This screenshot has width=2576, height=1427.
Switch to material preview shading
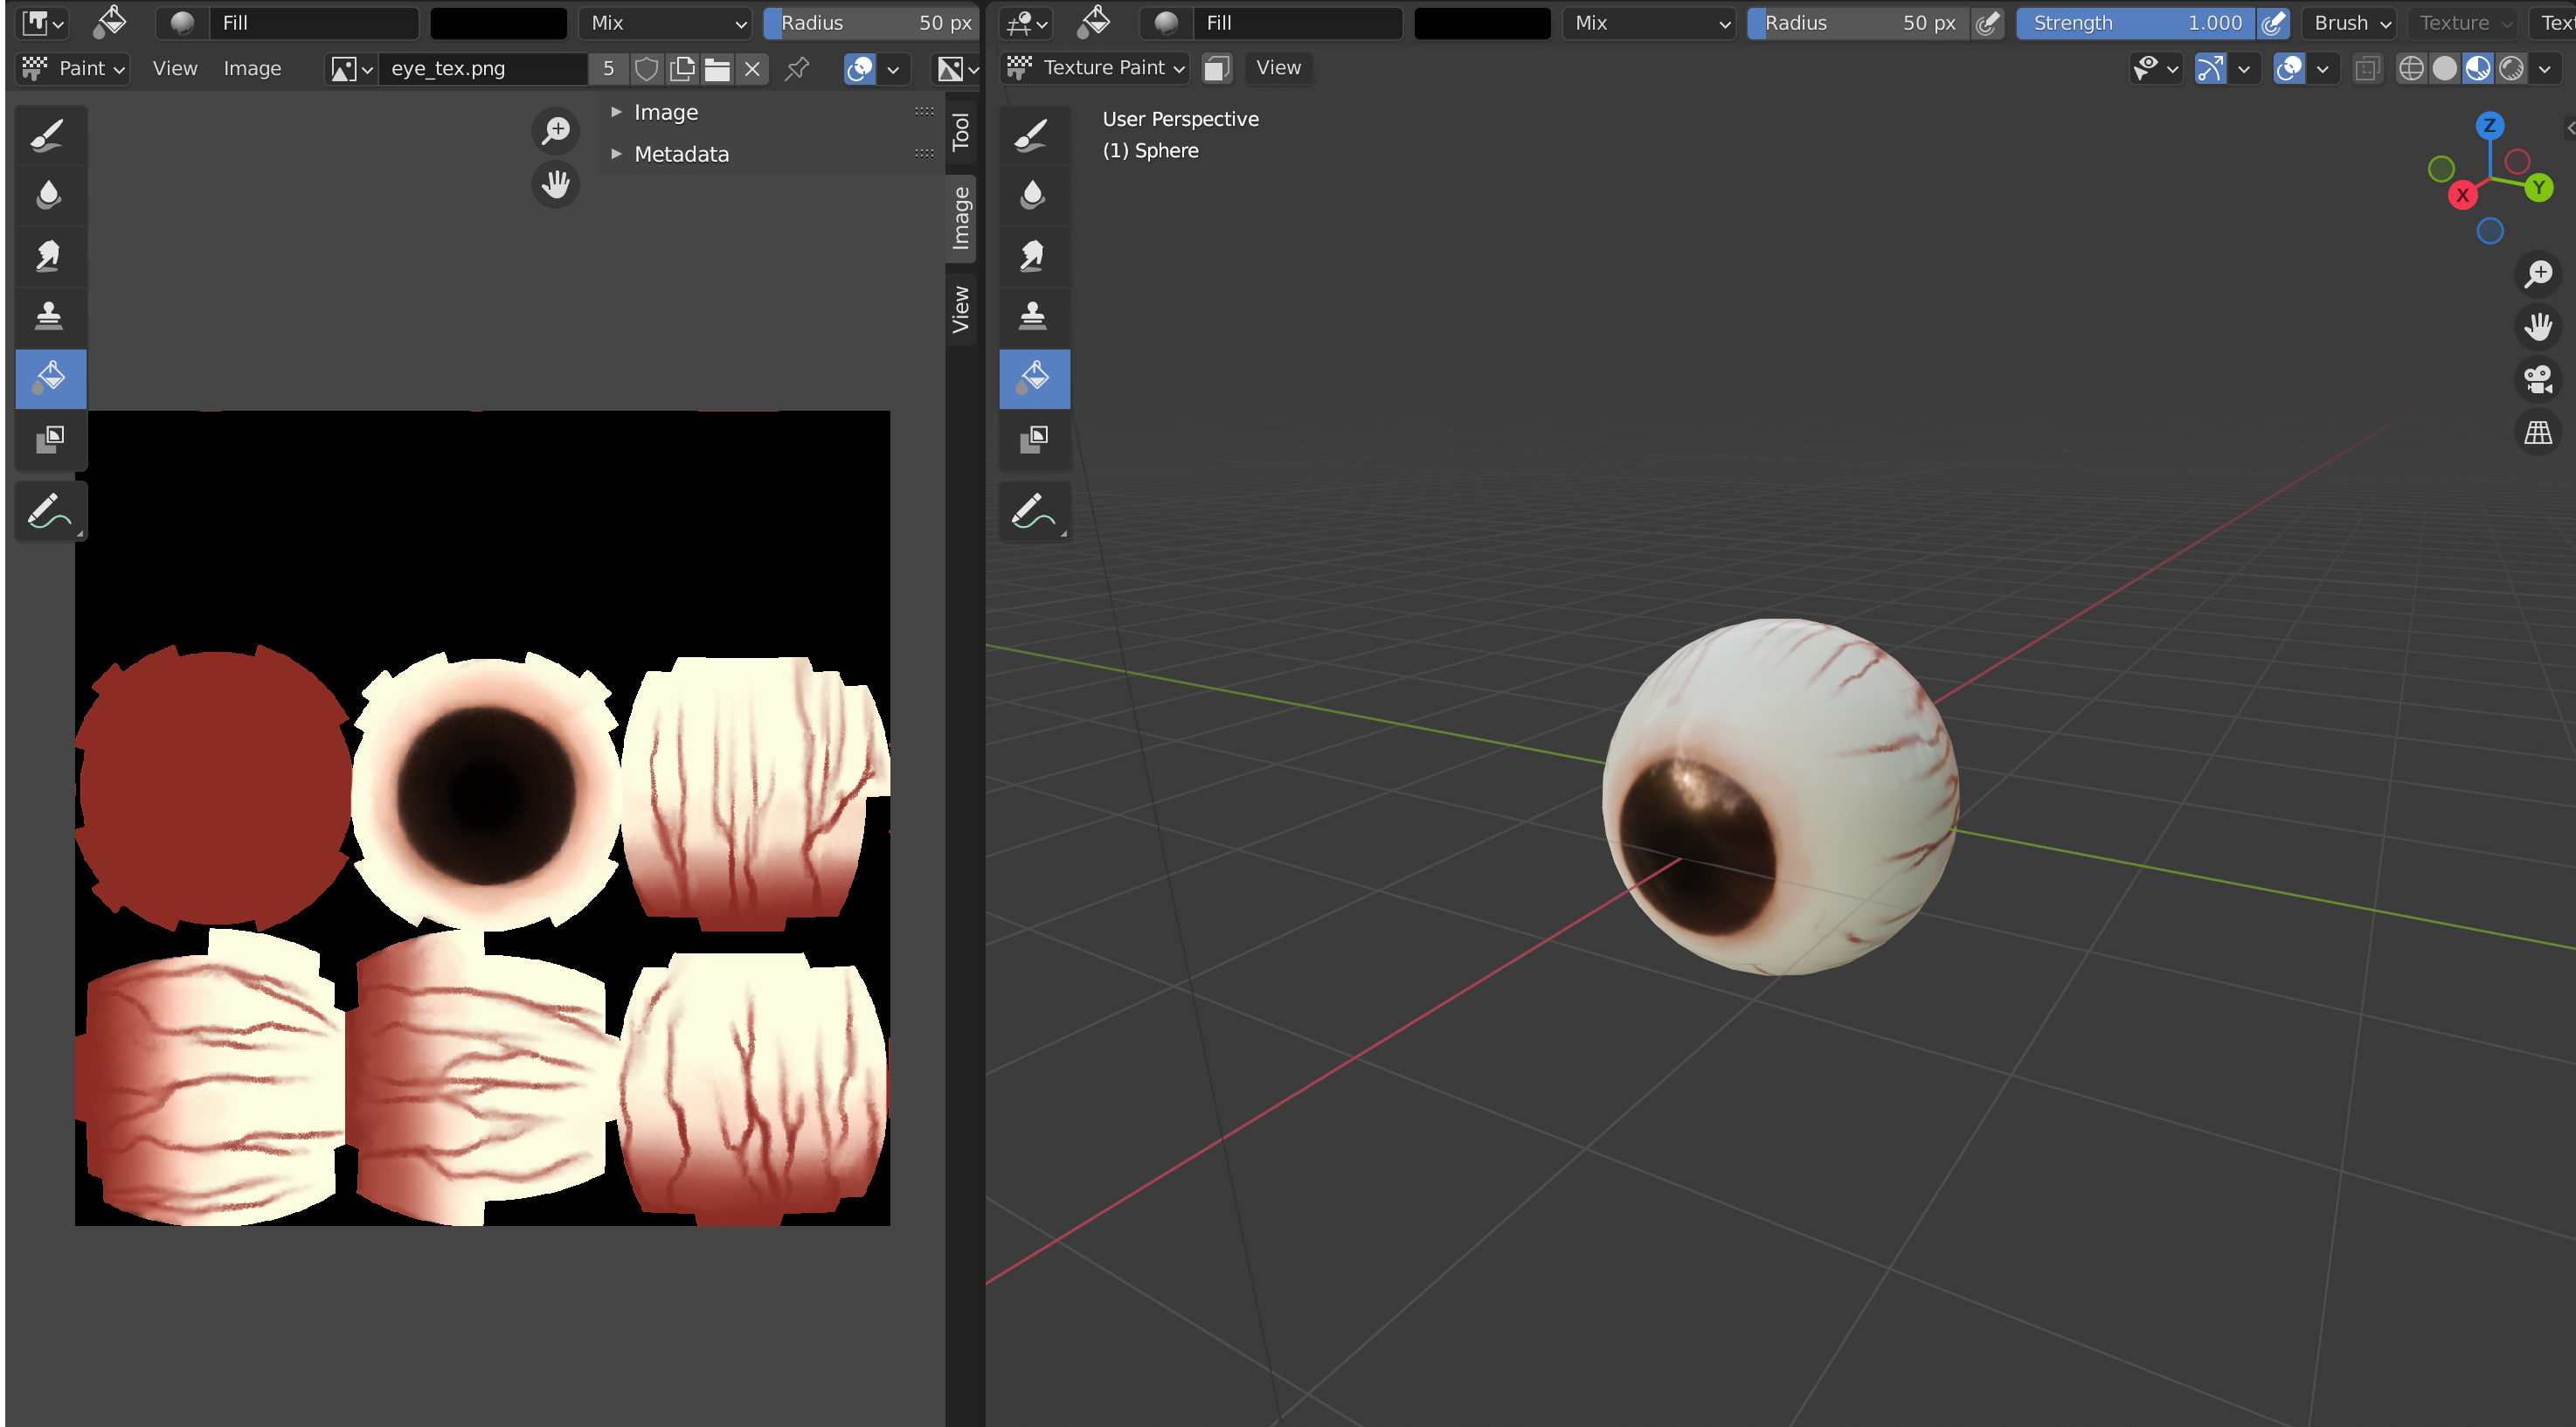2478,68
